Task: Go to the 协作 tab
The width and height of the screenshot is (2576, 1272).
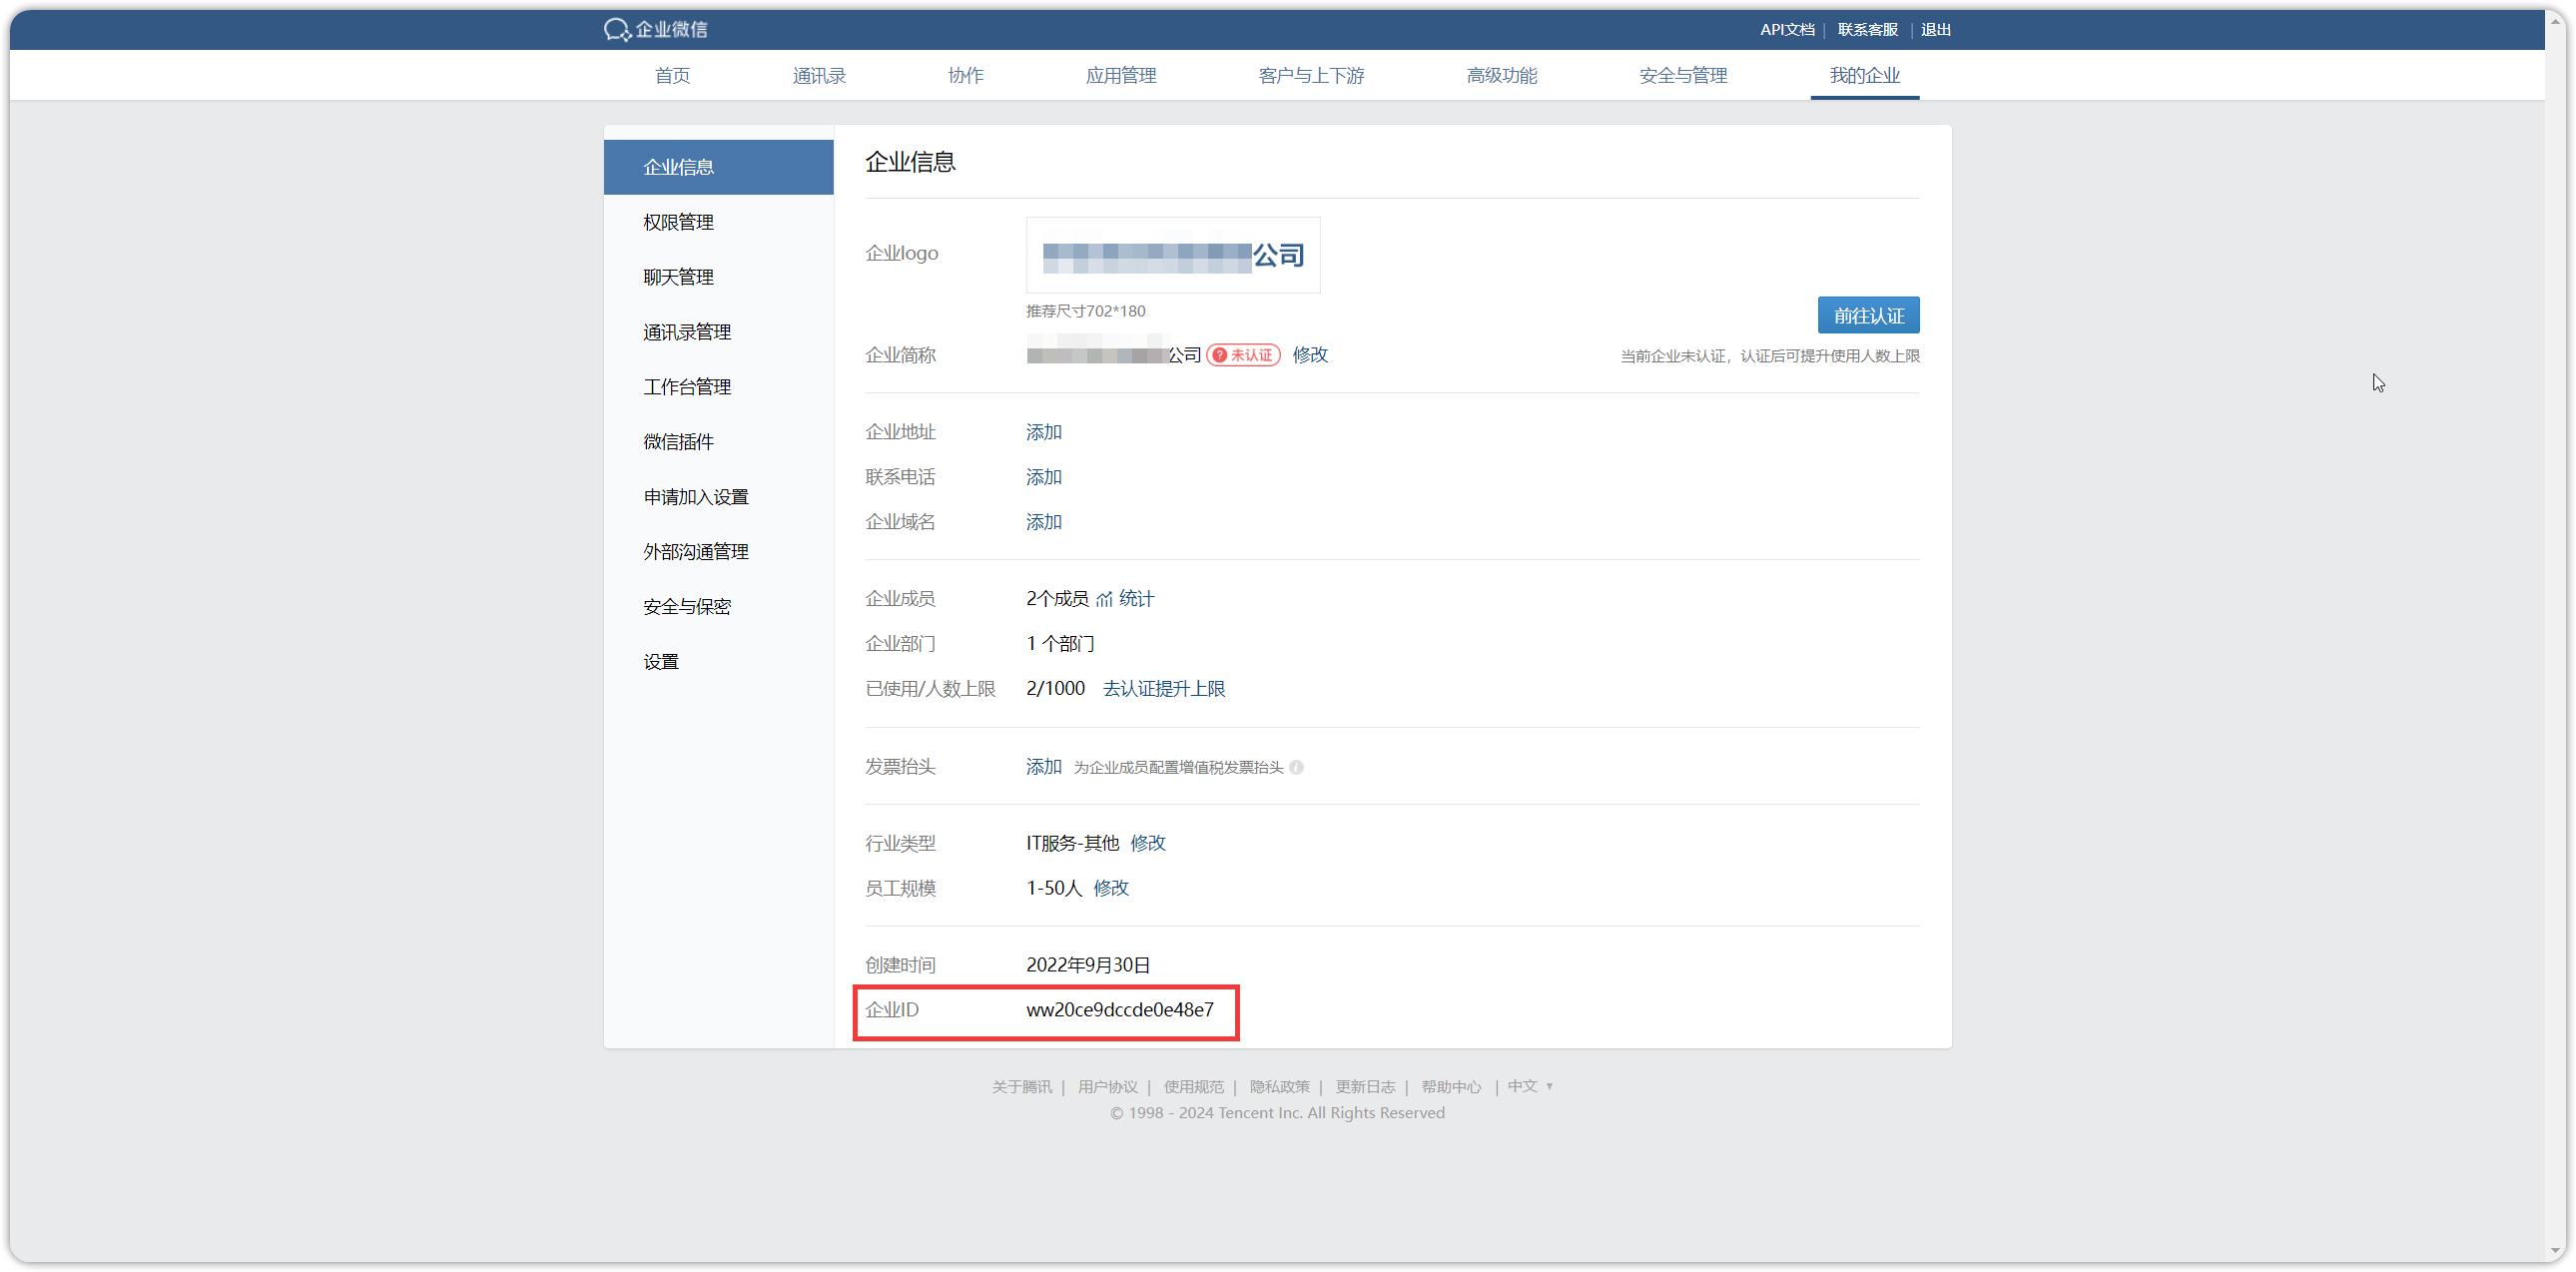Action: click(966, 76)
